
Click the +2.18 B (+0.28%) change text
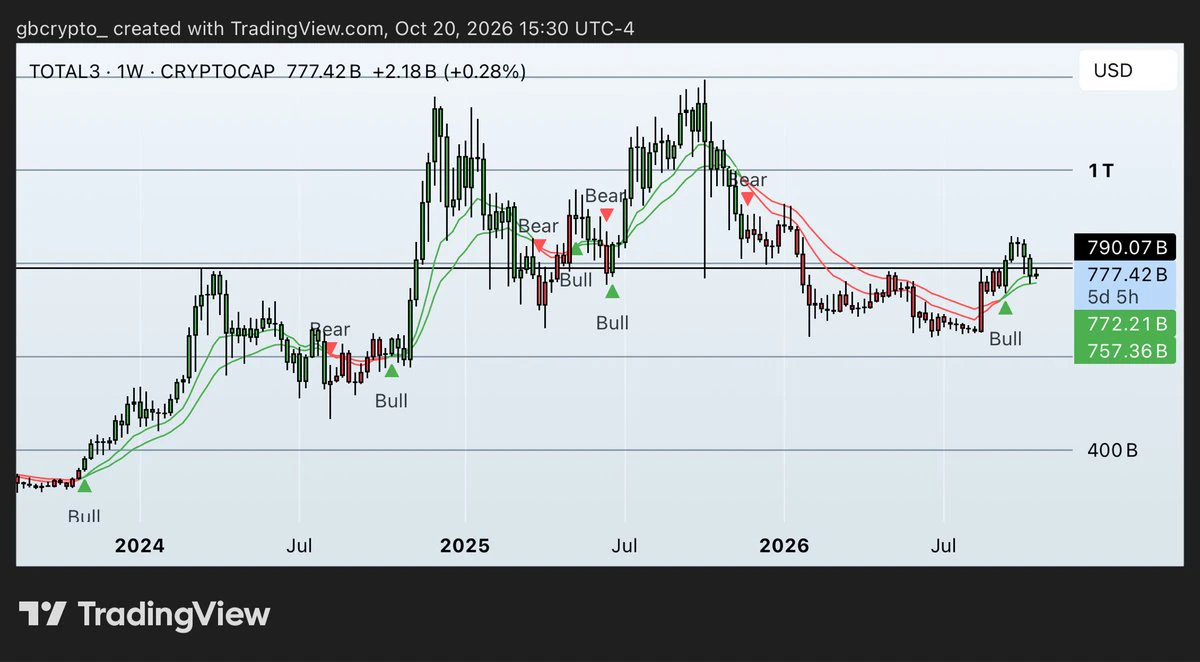(448, 72)
